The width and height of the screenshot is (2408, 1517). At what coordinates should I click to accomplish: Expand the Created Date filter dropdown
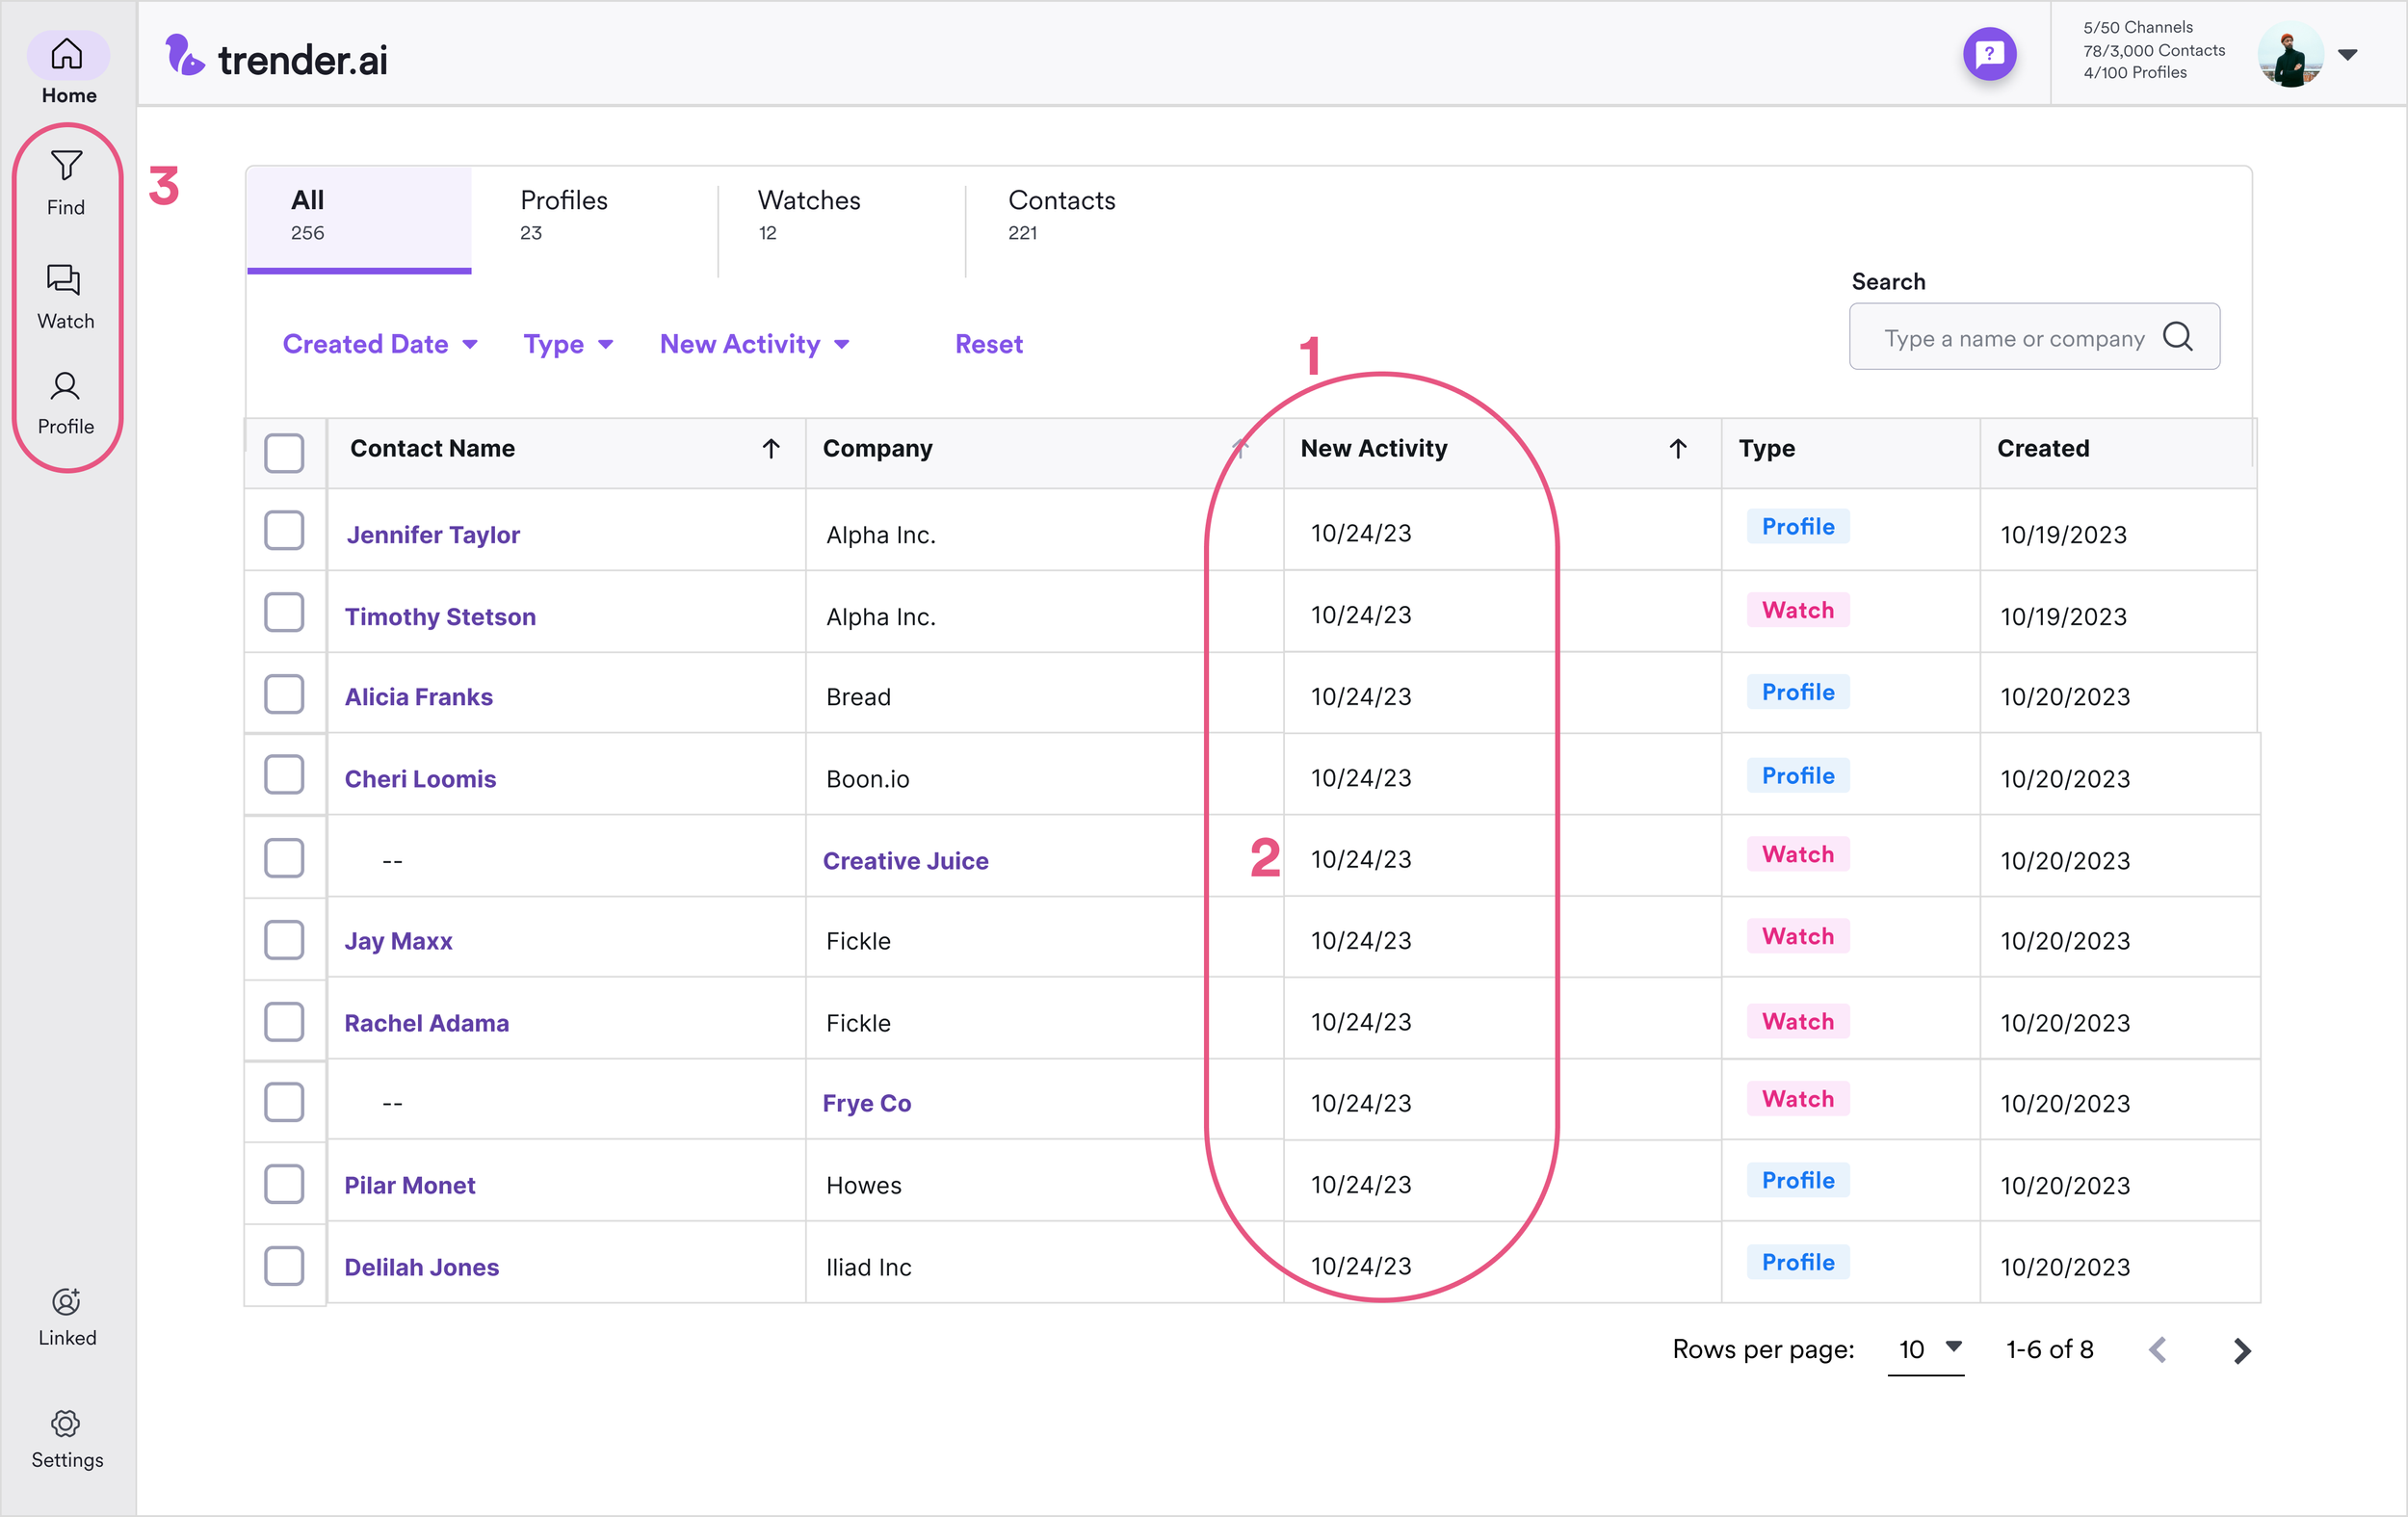[x=379, y=344]
